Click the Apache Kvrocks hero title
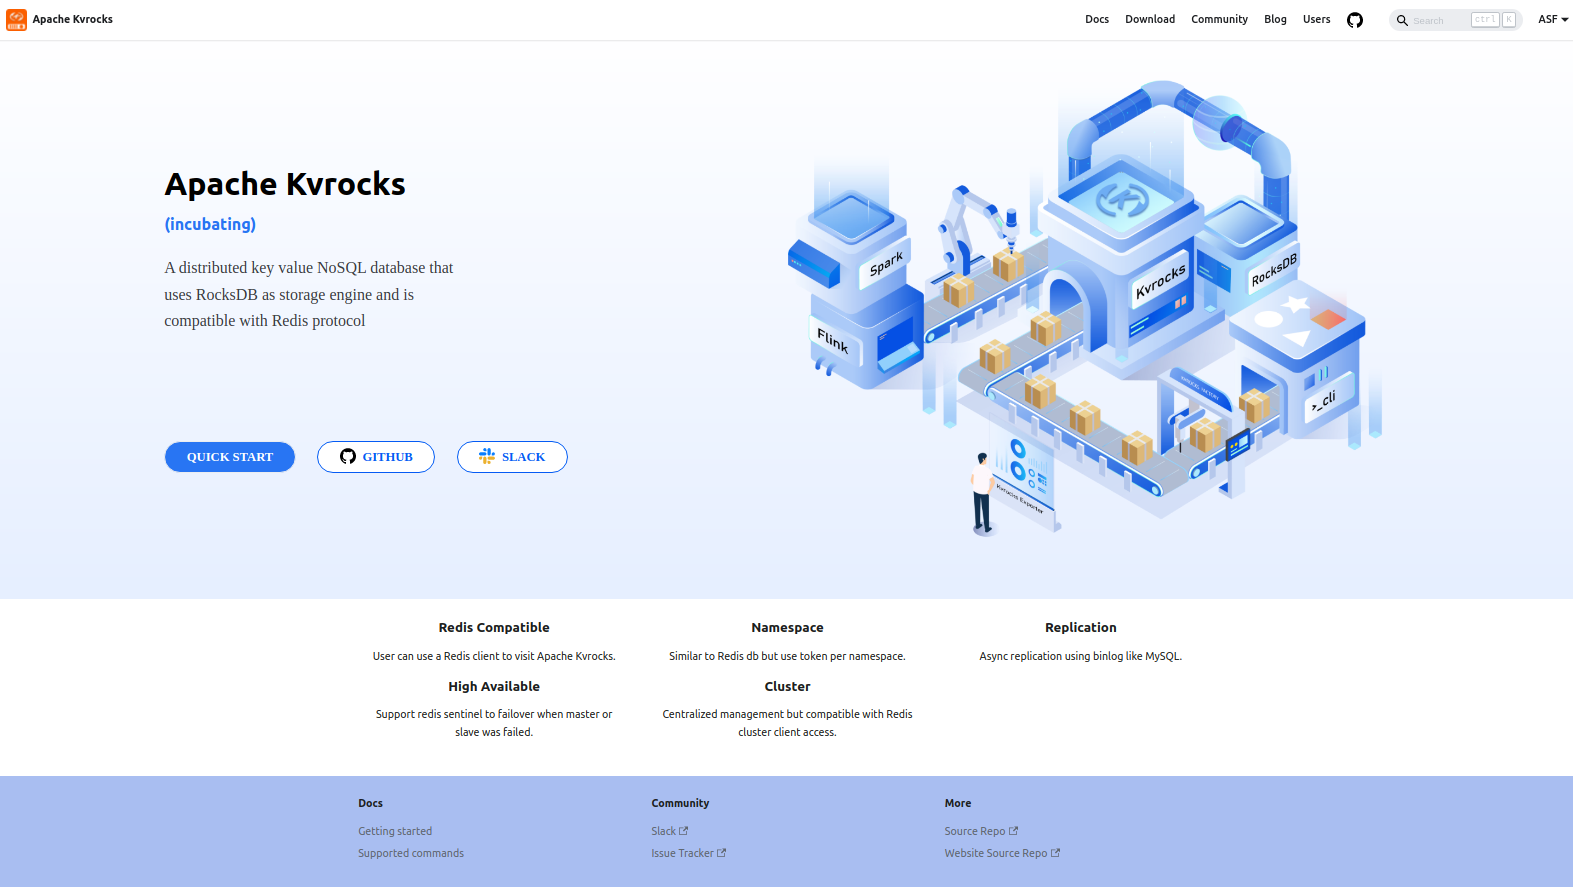1573x887 pixels. tap(285, 184)
